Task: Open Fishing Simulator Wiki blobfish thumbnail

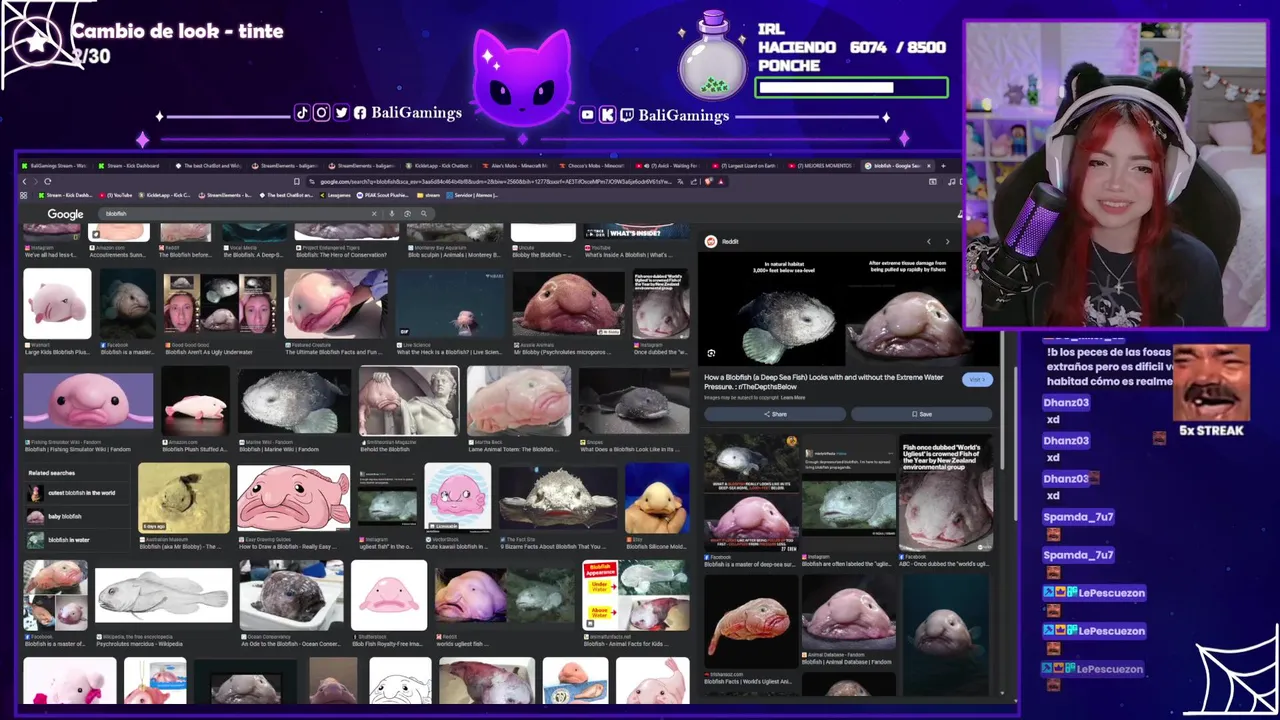Action: pos(88,400)
